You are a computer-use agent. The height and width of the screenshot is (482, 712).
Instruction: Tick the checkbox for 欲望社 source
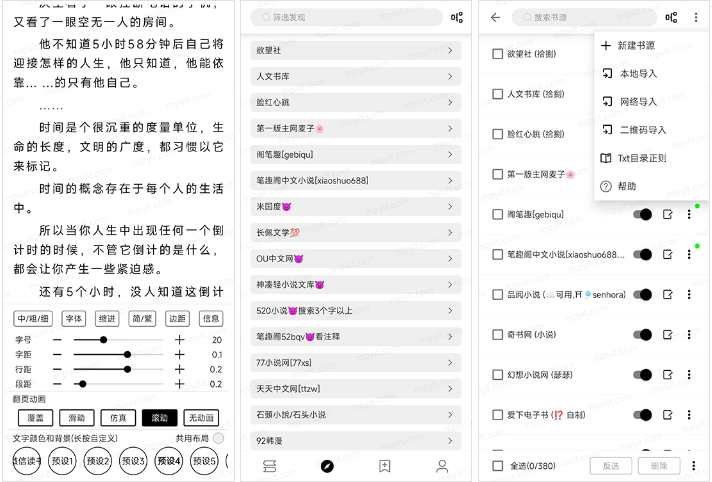coord(498,54)
